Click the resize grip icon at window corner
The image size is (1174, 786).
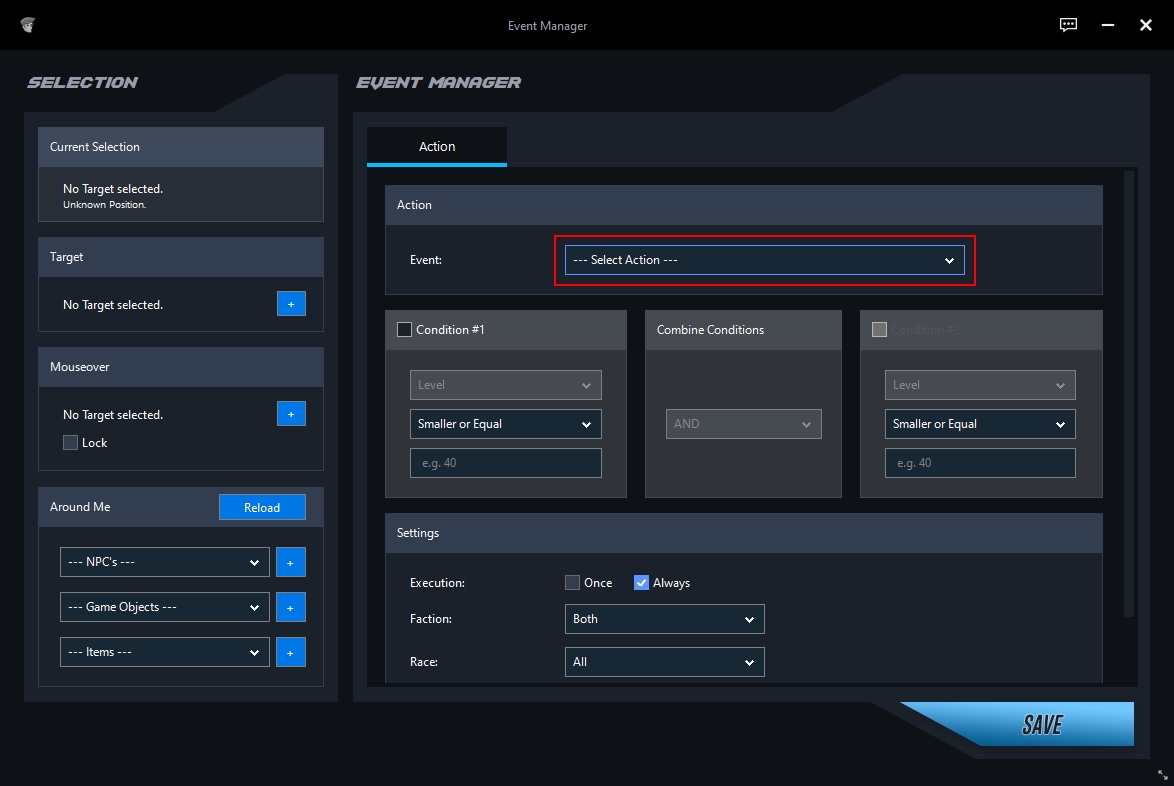tap(1162, 775)
